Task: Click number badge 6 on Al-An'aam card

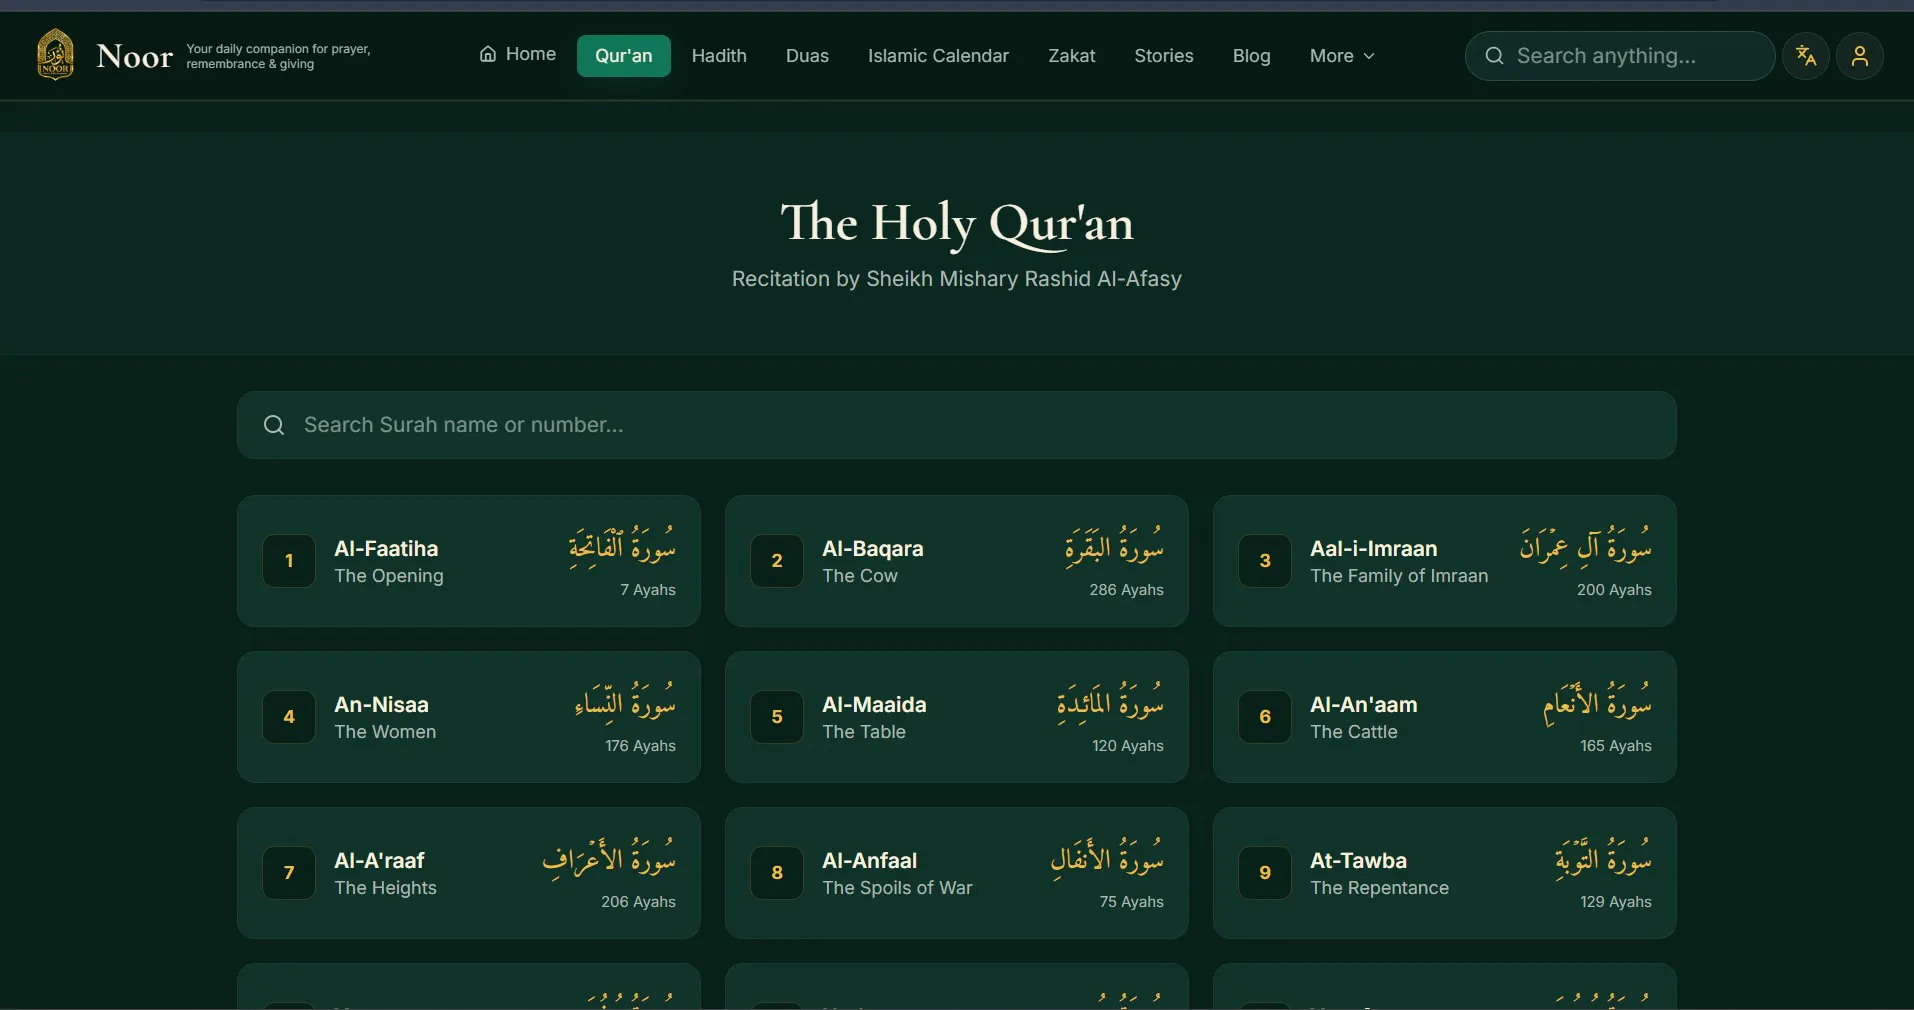Action: point(1265,717)
